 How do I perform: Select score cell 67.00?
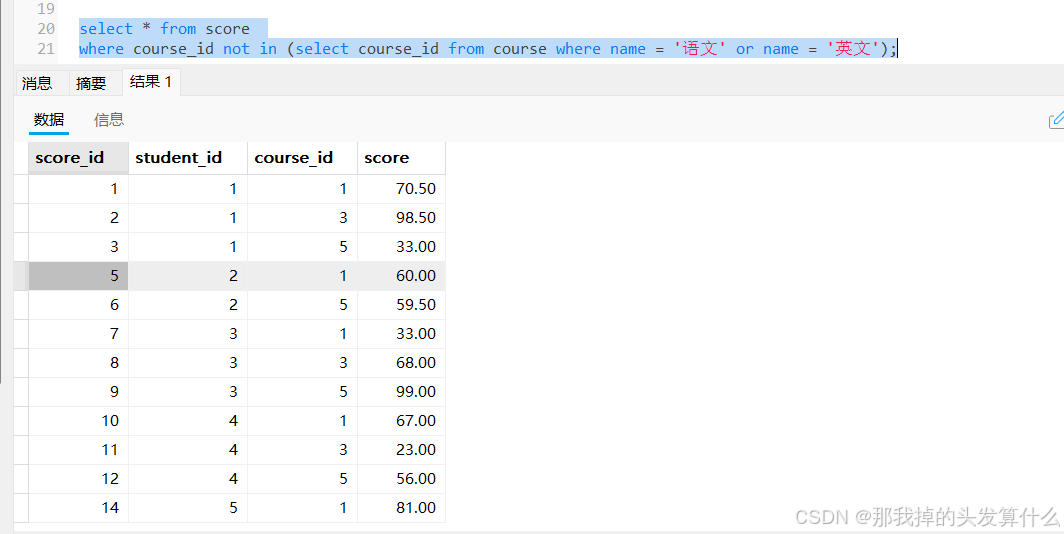(x=401, y=421)
